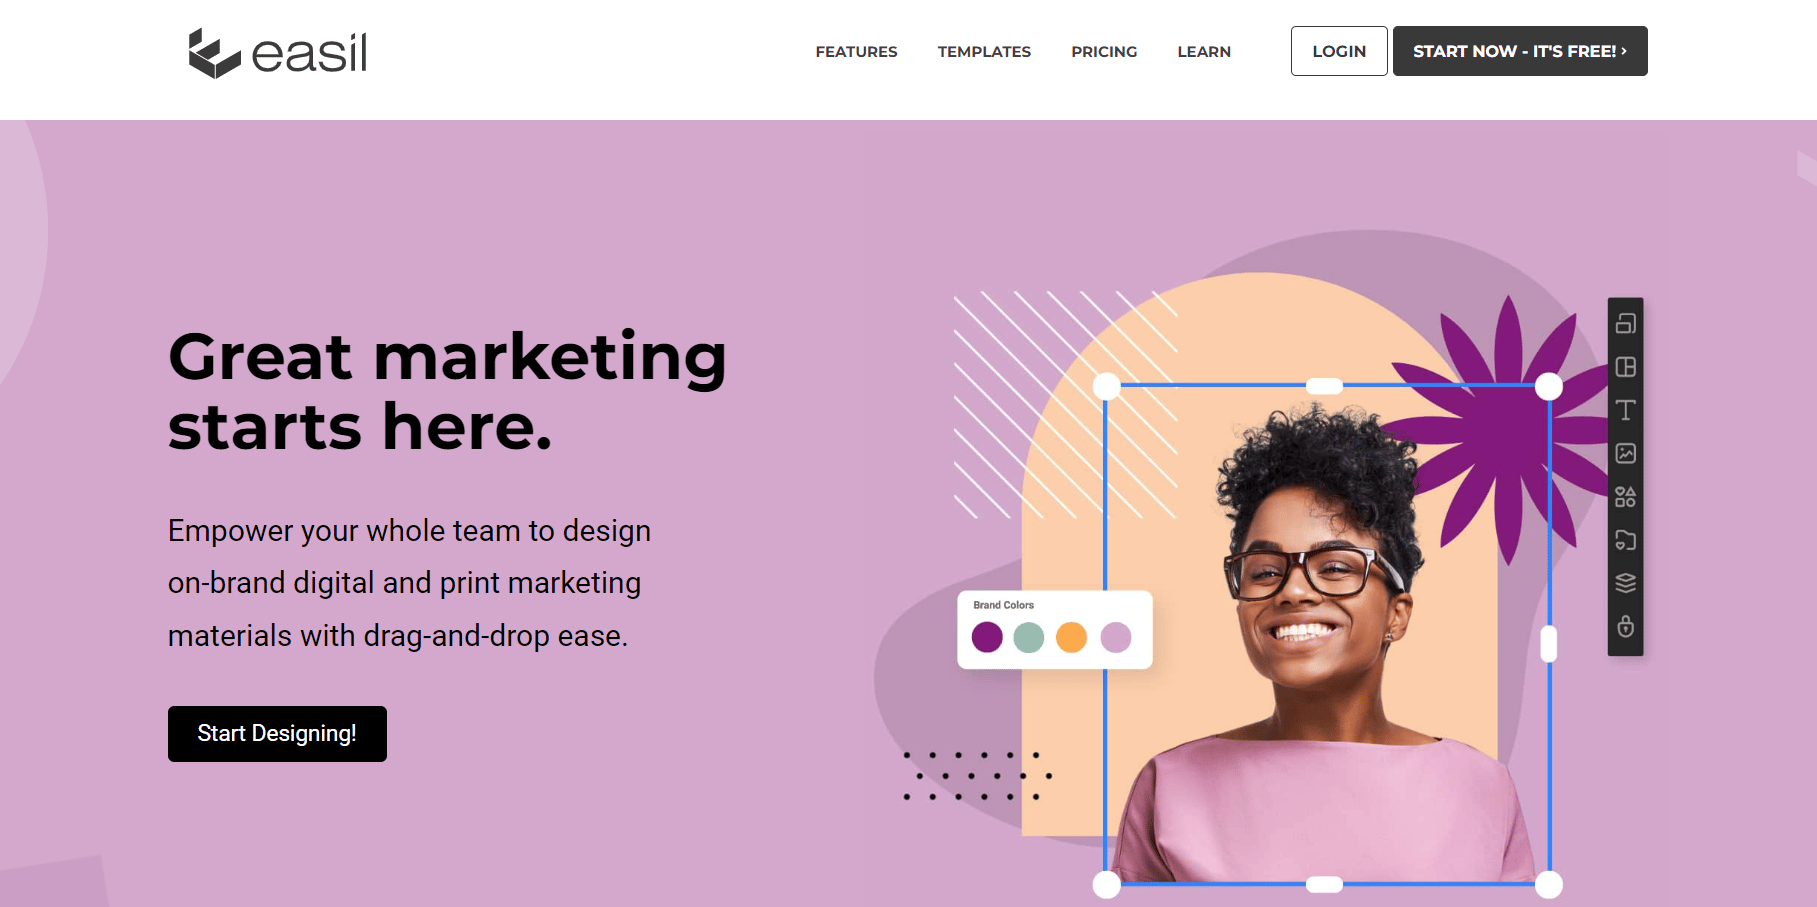The width and height of the screenshot is (1817, 907).
Task: Click the favorites folder icon
Action: [1625, 540]
